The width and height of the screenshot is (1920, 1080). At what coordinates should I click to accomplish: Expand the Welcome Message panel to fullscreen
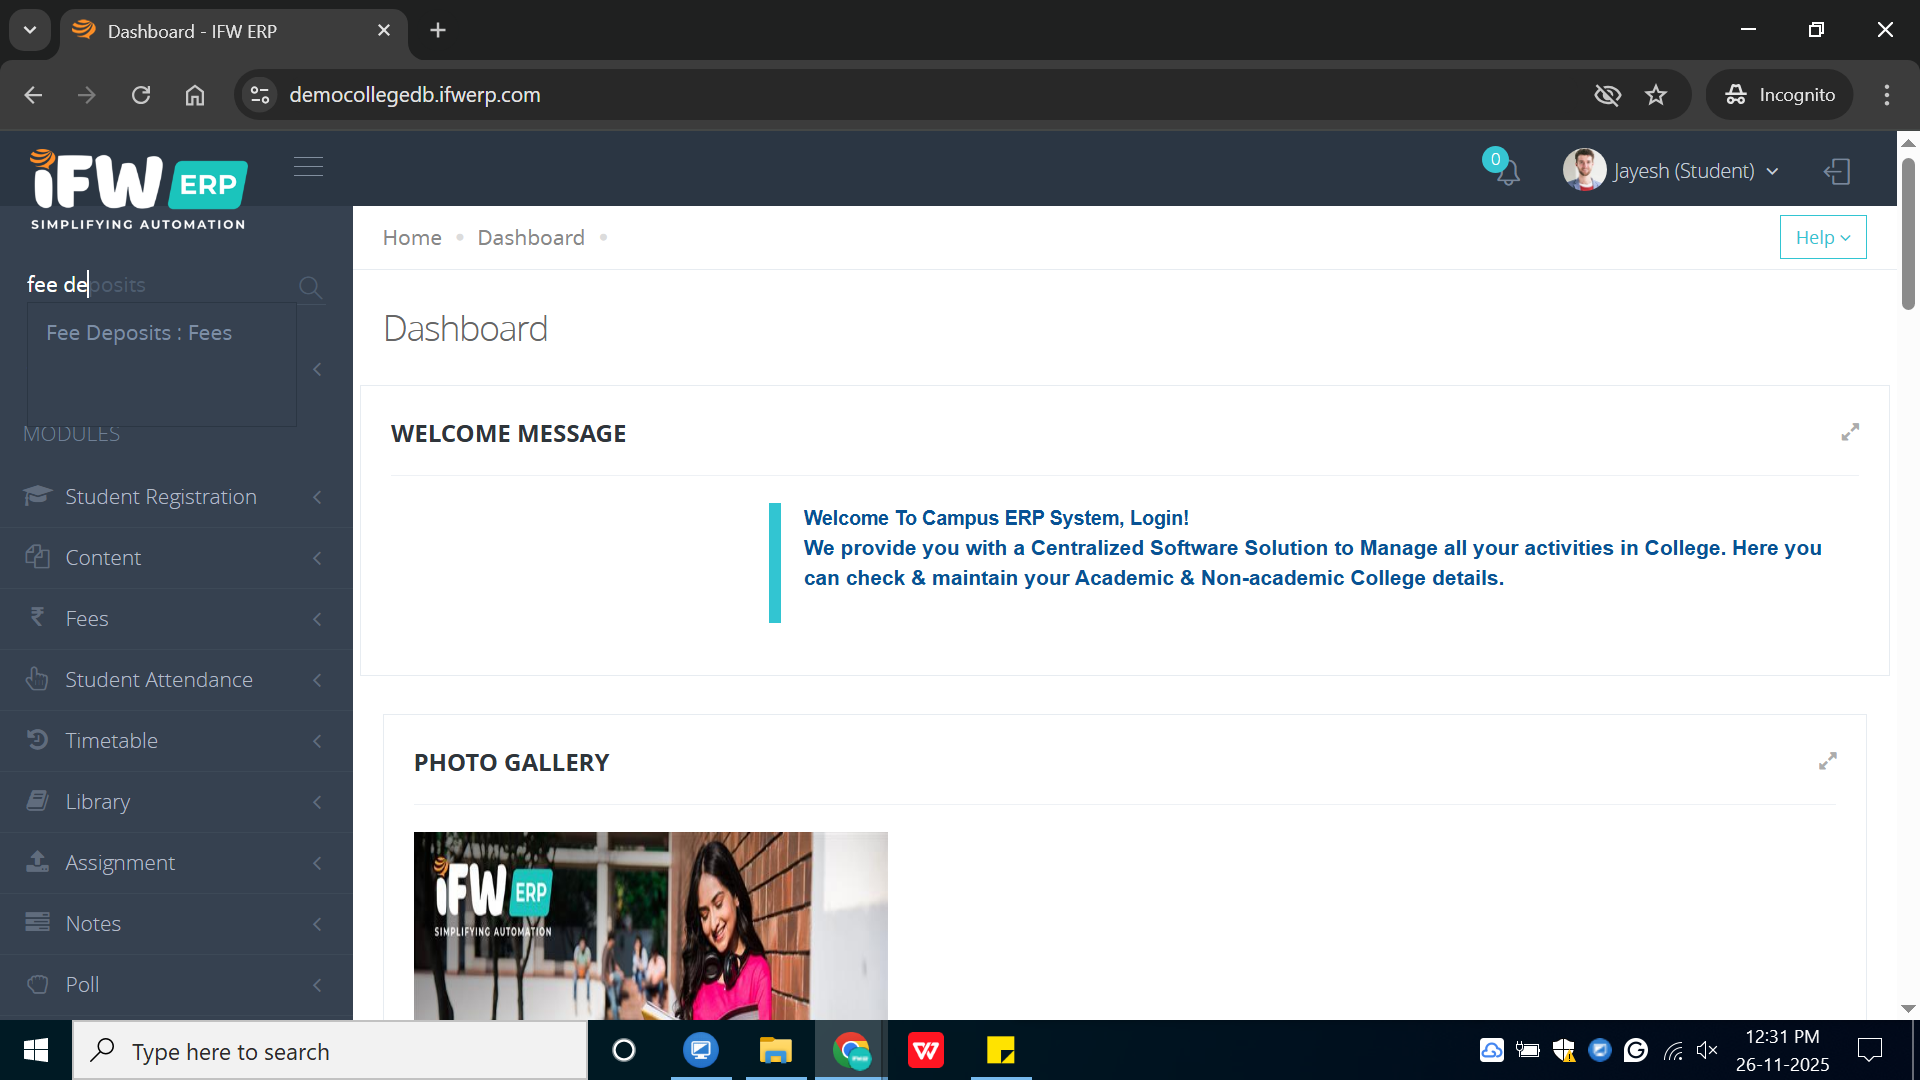pyautogui.click(x=1850, y=432)
